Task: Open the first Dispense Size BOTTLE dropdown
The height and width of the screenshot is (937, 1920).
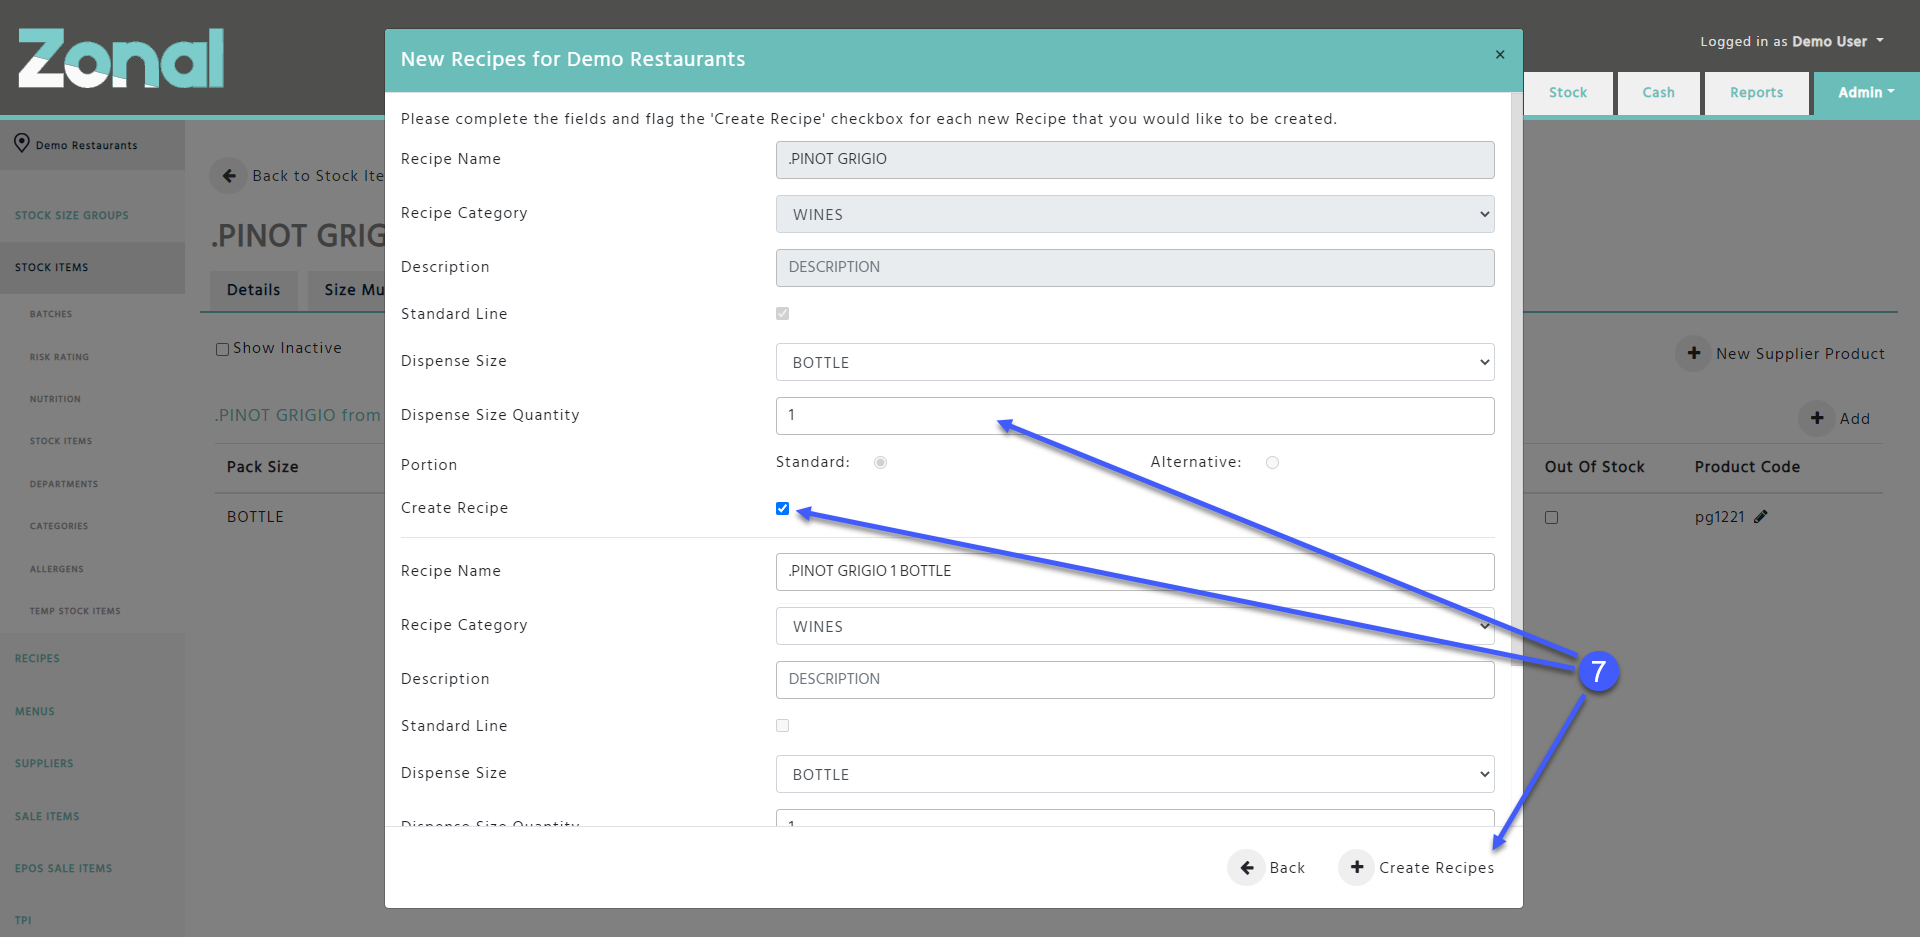Action: tap(1135, 362)
